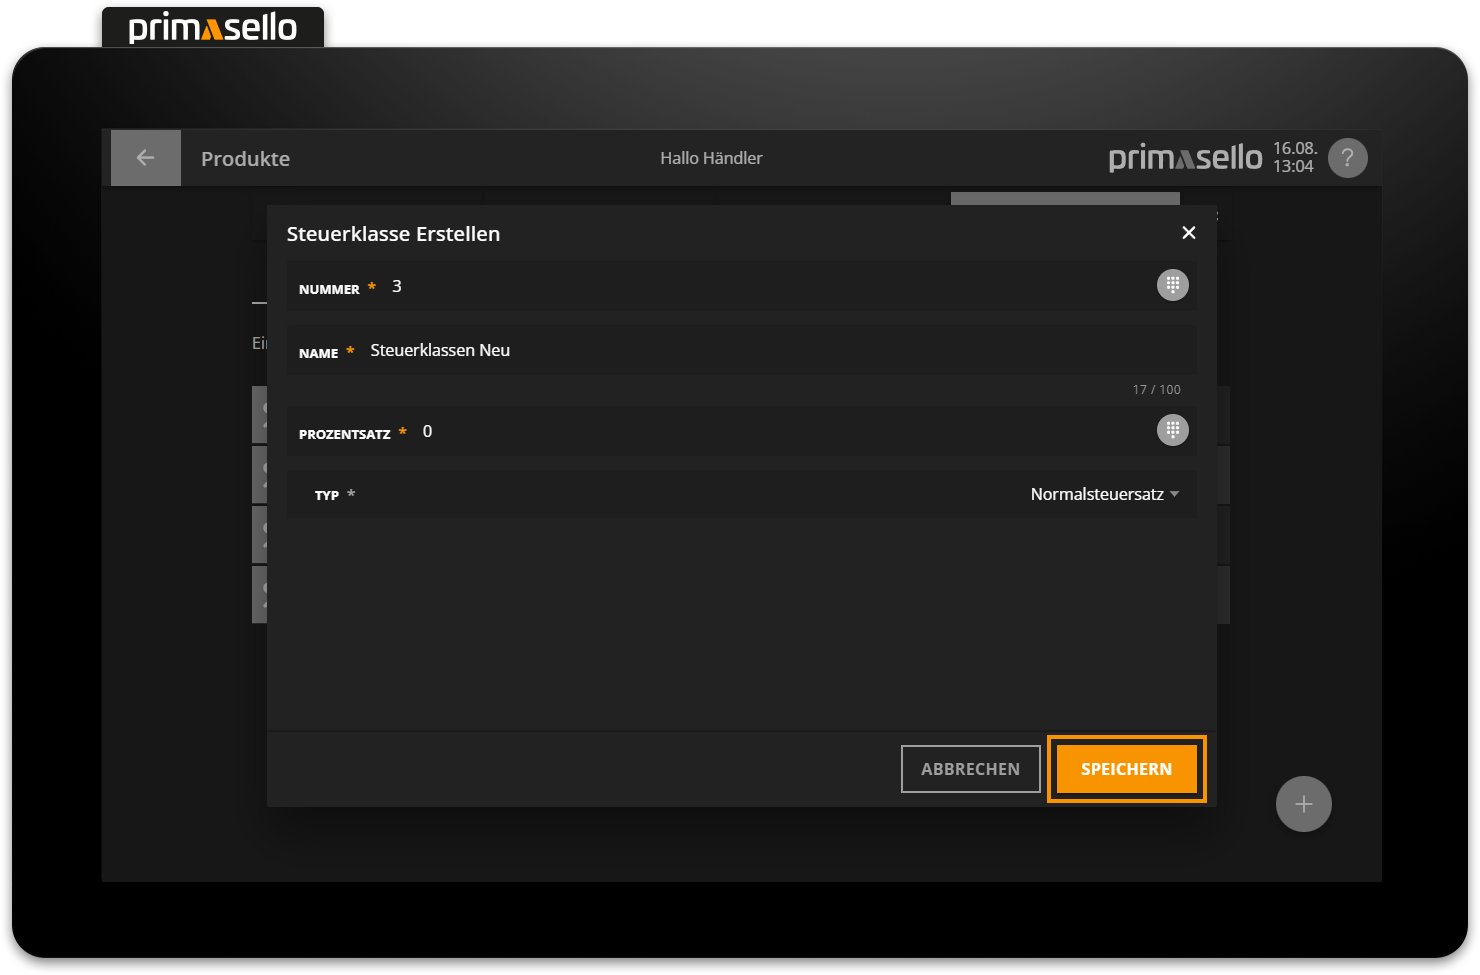The image size is (1480, 975).
Task: Select the Prozentsatz input field value
Action: coord(760,432)
